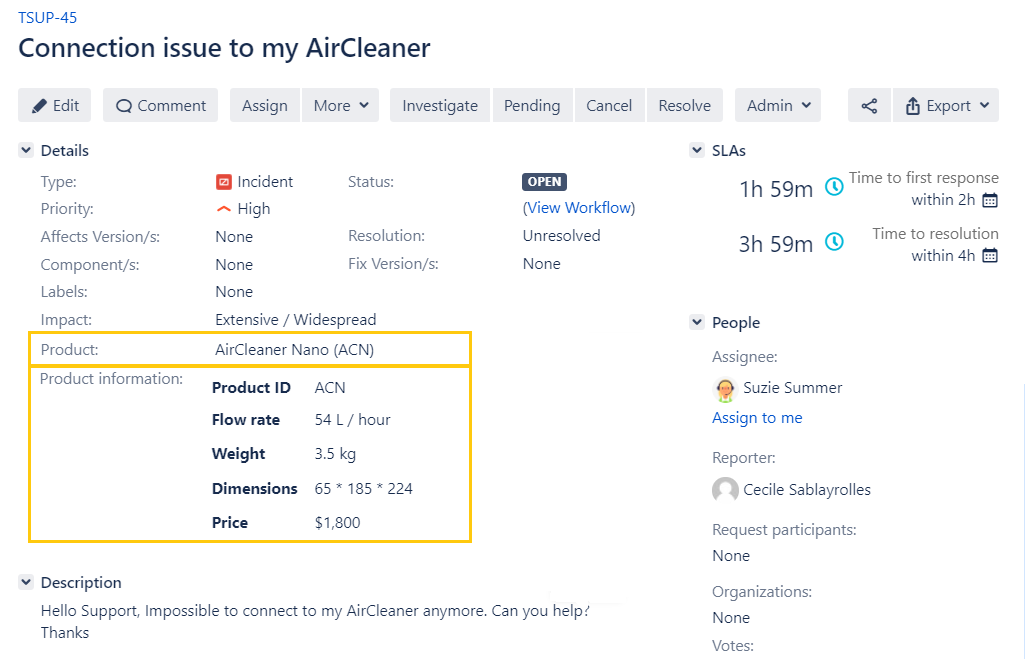Click Cecile Sablayrolles' avatar icon

pyautogui.click(x=725, y=490)
